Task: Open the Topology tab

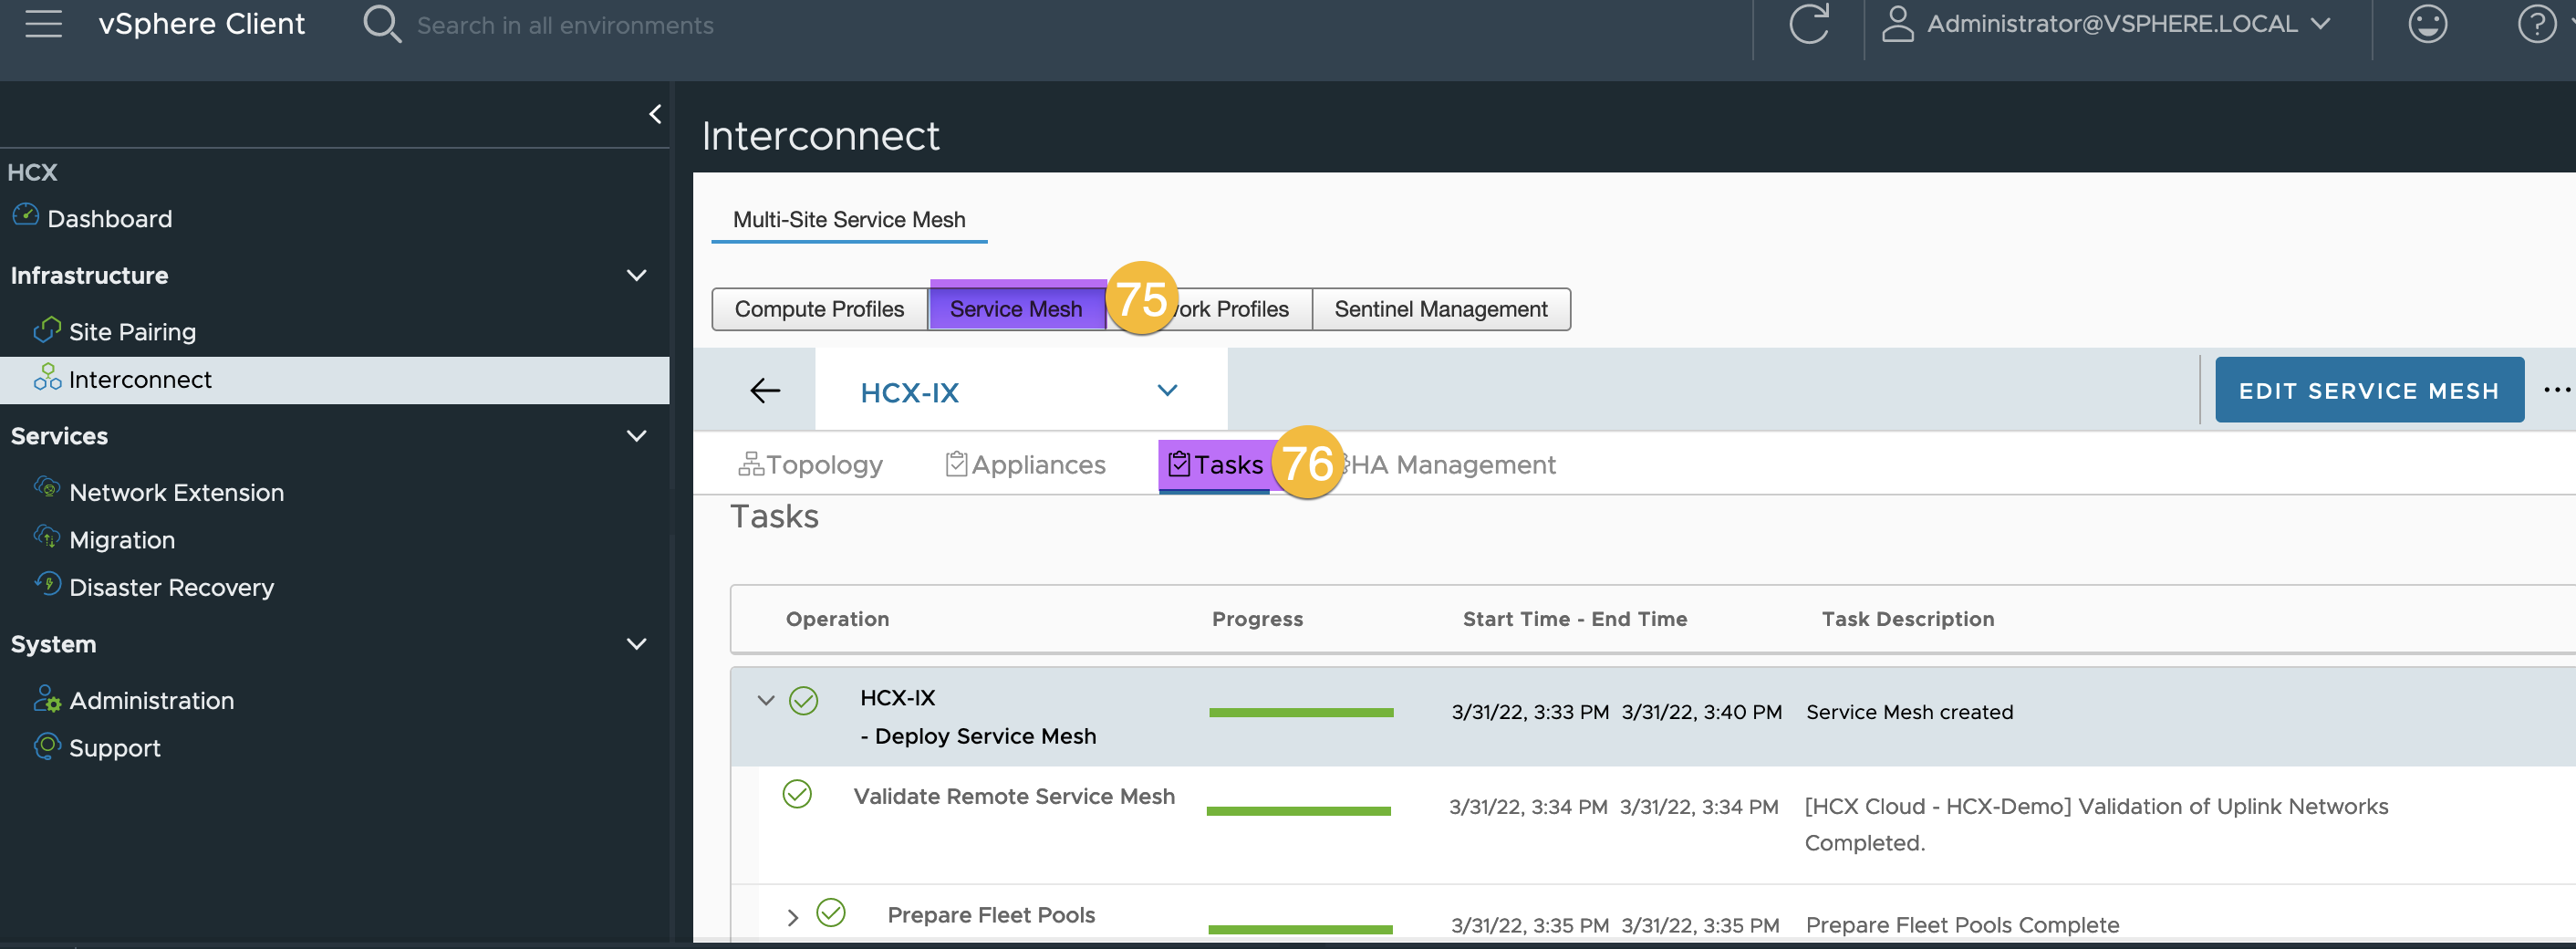Action: click(x=810, y=464)
